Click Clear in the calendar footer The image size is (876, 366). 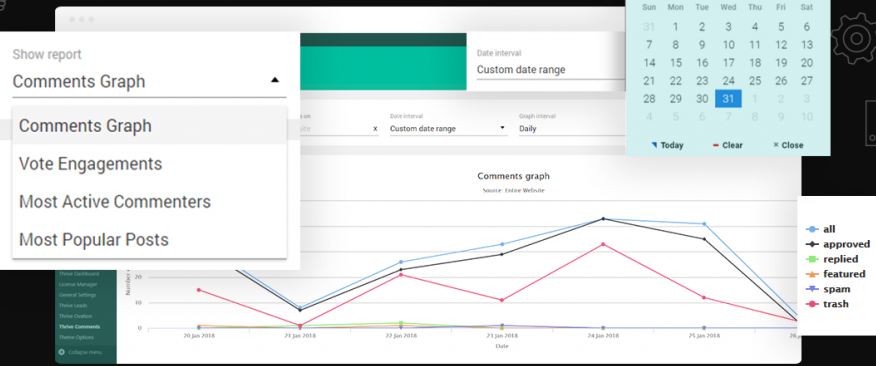(728, 145)
